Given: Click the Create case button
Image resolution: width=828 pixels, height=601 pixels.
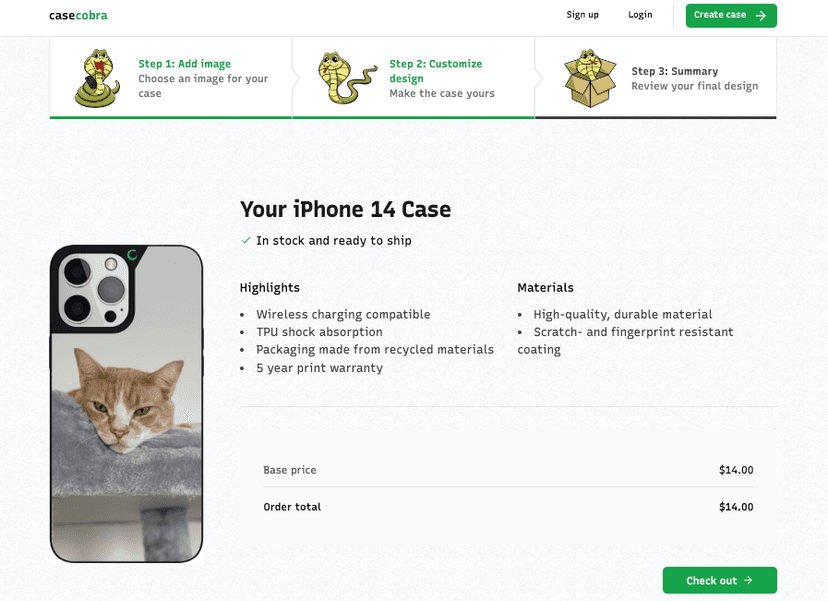Looking at the screenshot, I should pos(731,15).
